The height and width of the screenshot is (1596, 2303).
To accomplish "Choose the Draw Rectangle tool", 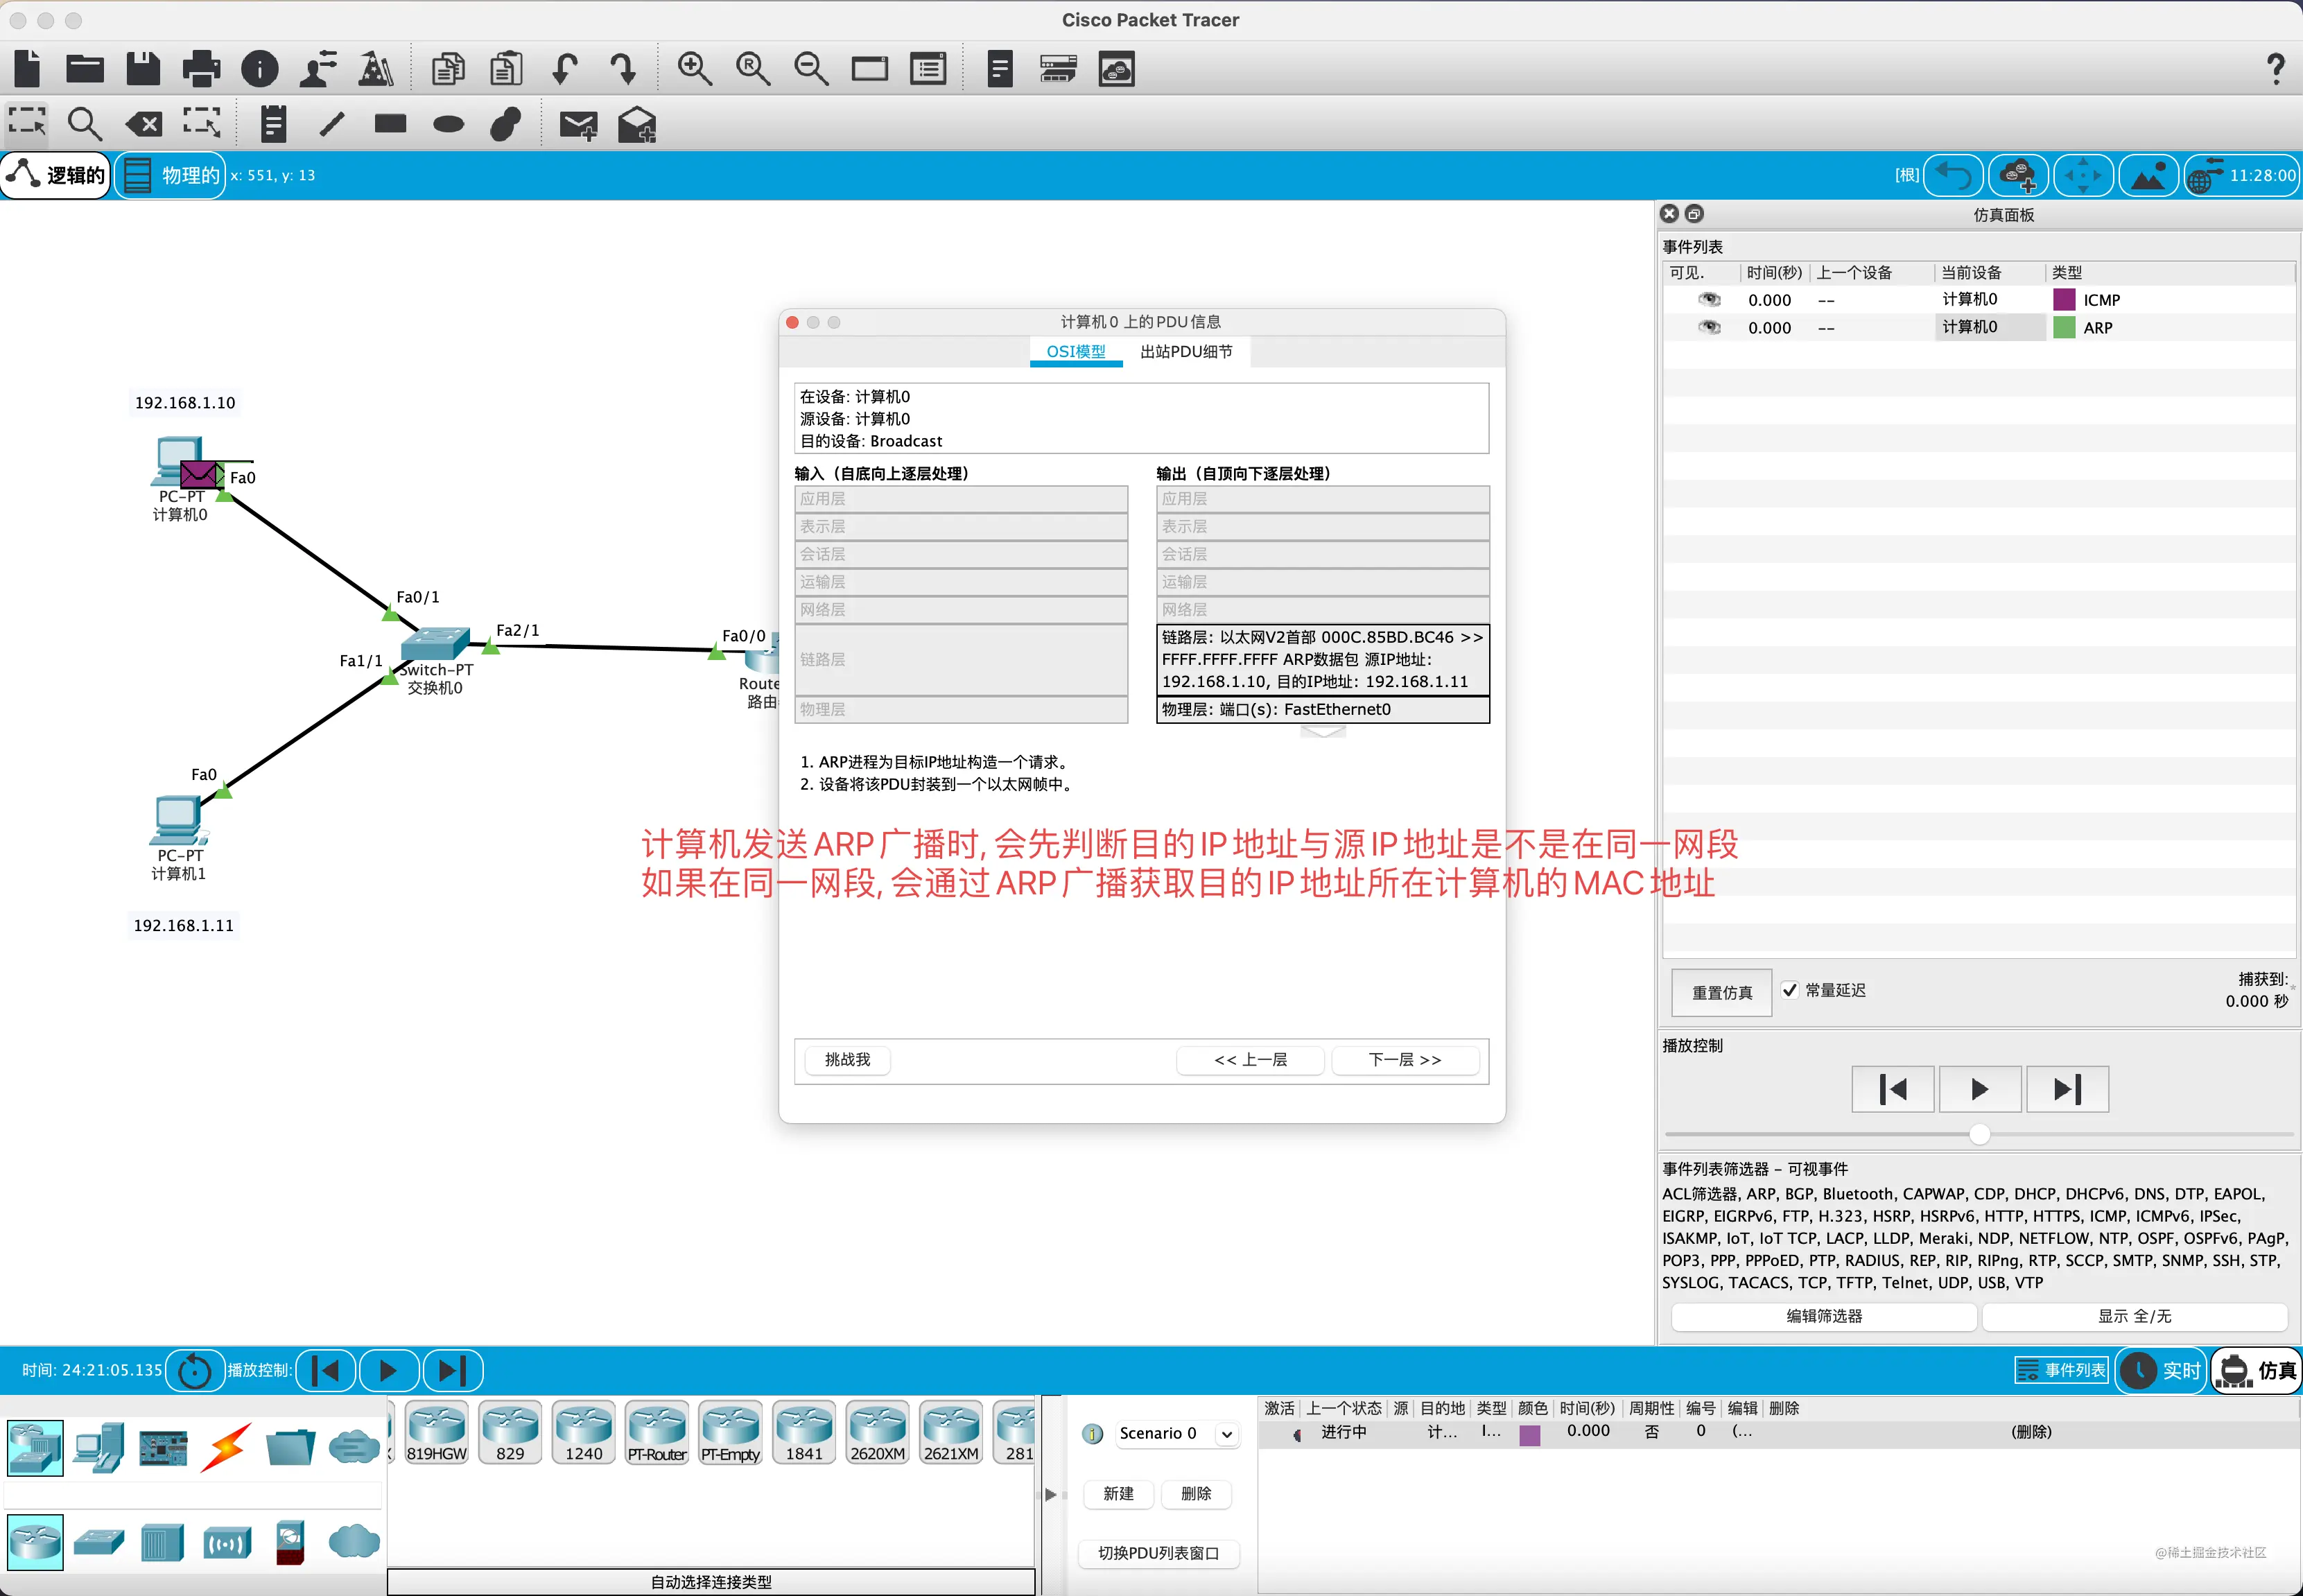I will click(390, 124).
